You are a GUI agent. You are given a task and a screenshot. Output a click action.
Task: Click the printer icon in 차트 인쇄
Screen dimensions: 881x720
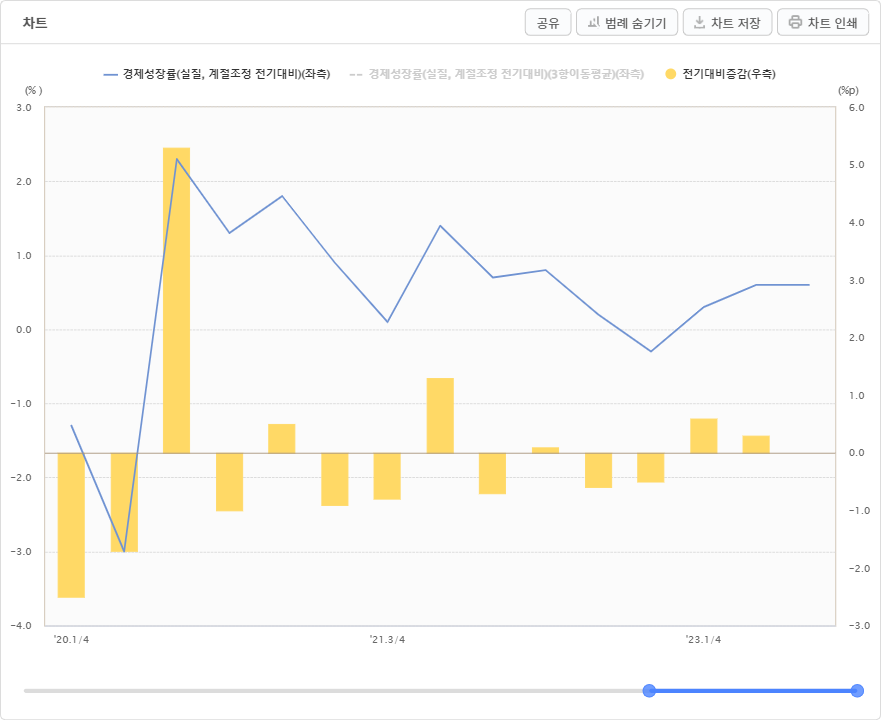pos(795,22)
